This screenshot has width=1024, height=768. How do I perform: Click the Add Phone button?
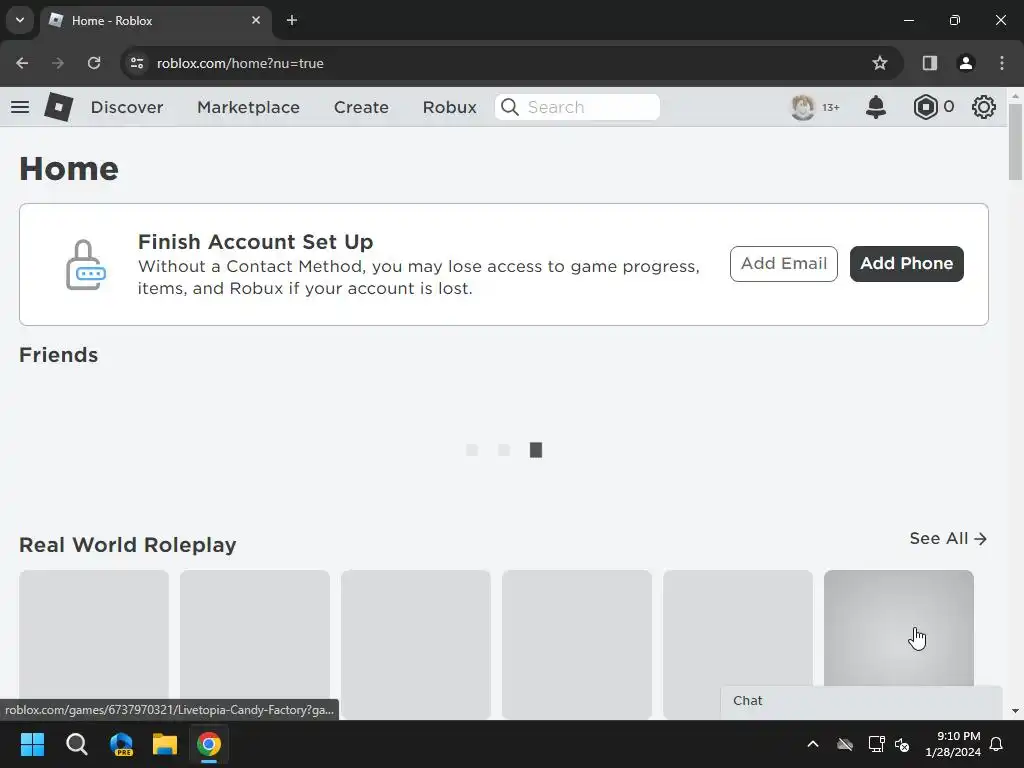[906, 264]
